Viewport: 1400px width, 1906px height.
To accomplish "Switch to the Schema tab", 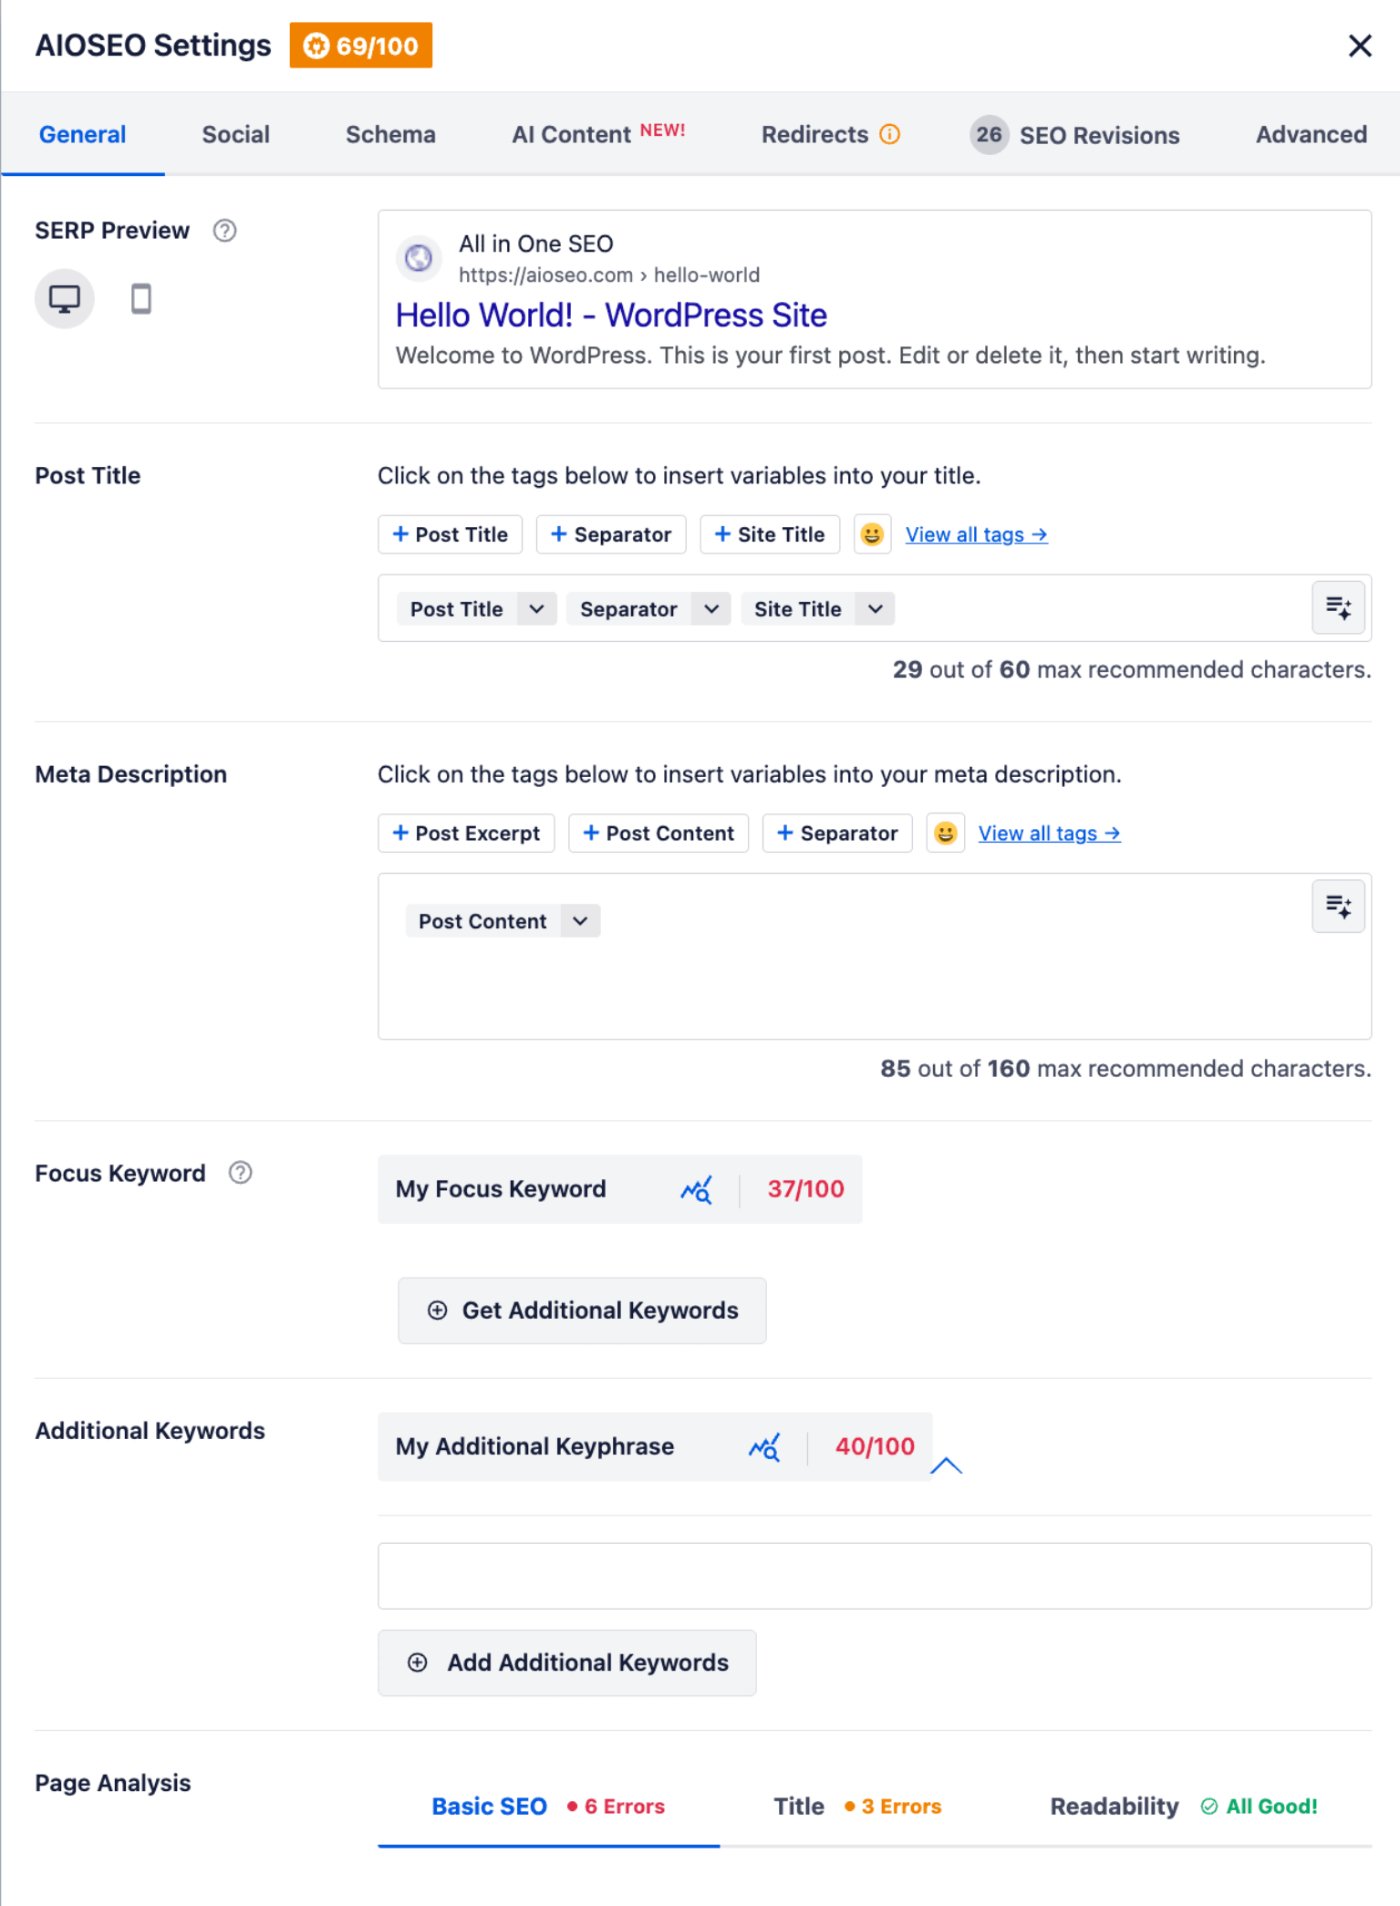I will click(x=390, y=135).
